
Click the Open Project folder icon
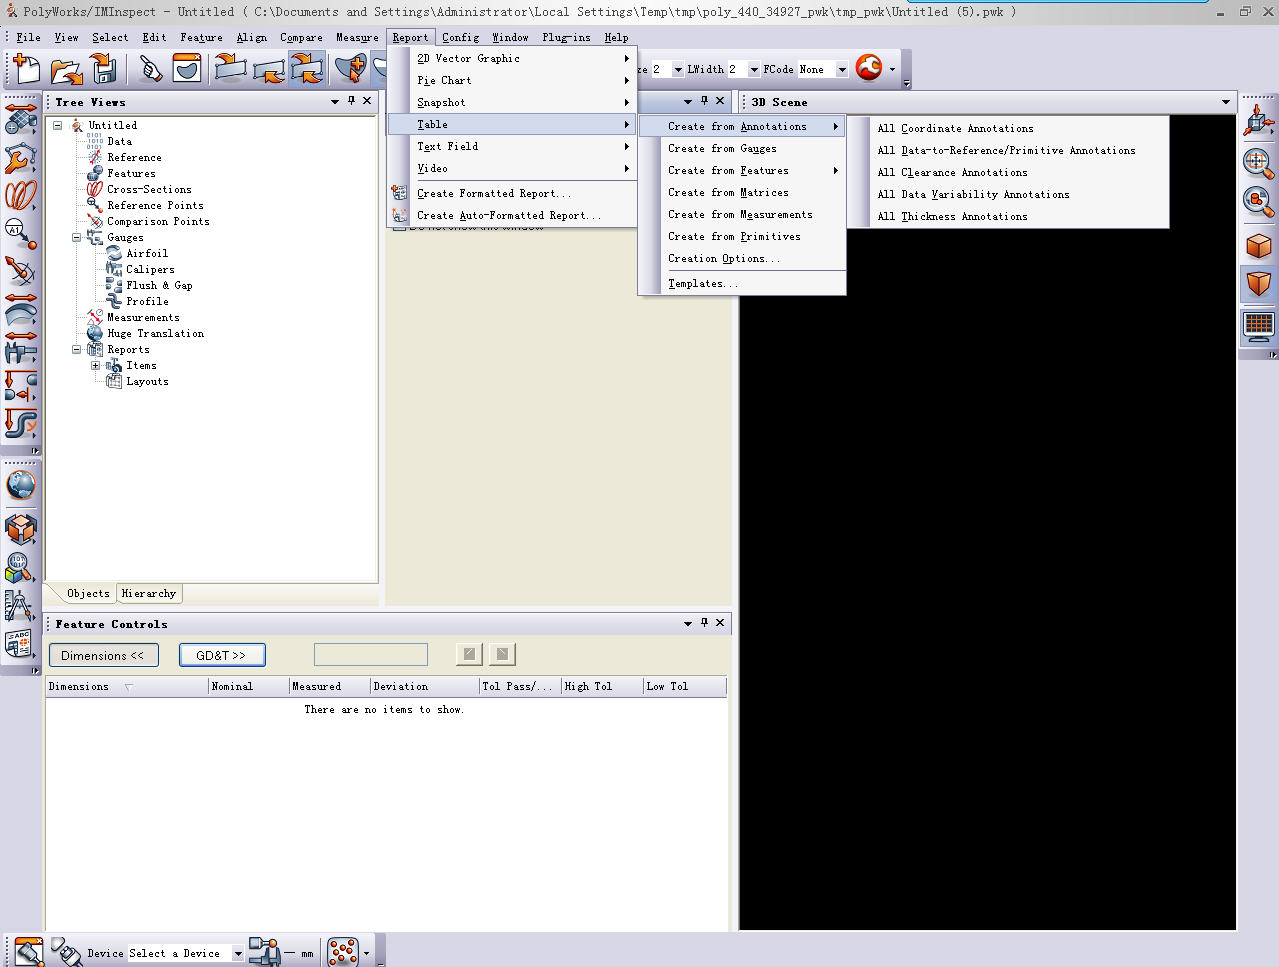click(66, 69)
